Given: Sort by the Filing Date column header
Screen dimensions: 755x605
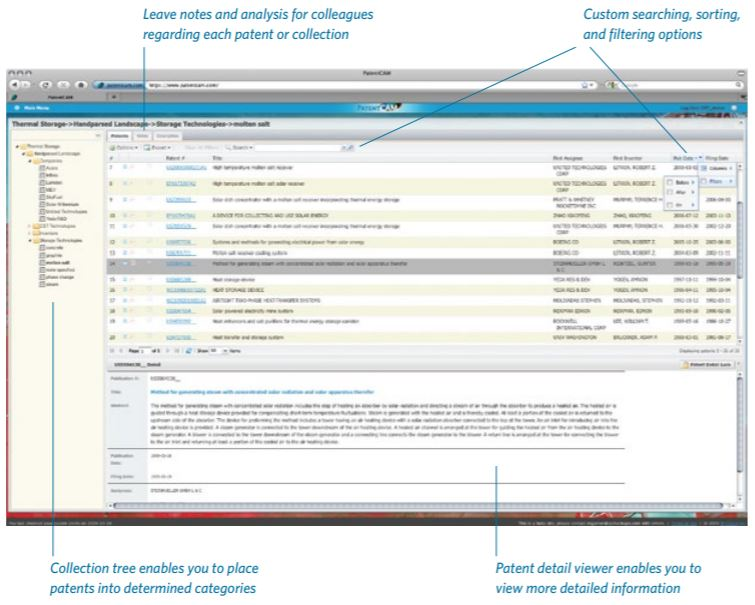Looking at the screenshot, I should [x=717, y=158].
